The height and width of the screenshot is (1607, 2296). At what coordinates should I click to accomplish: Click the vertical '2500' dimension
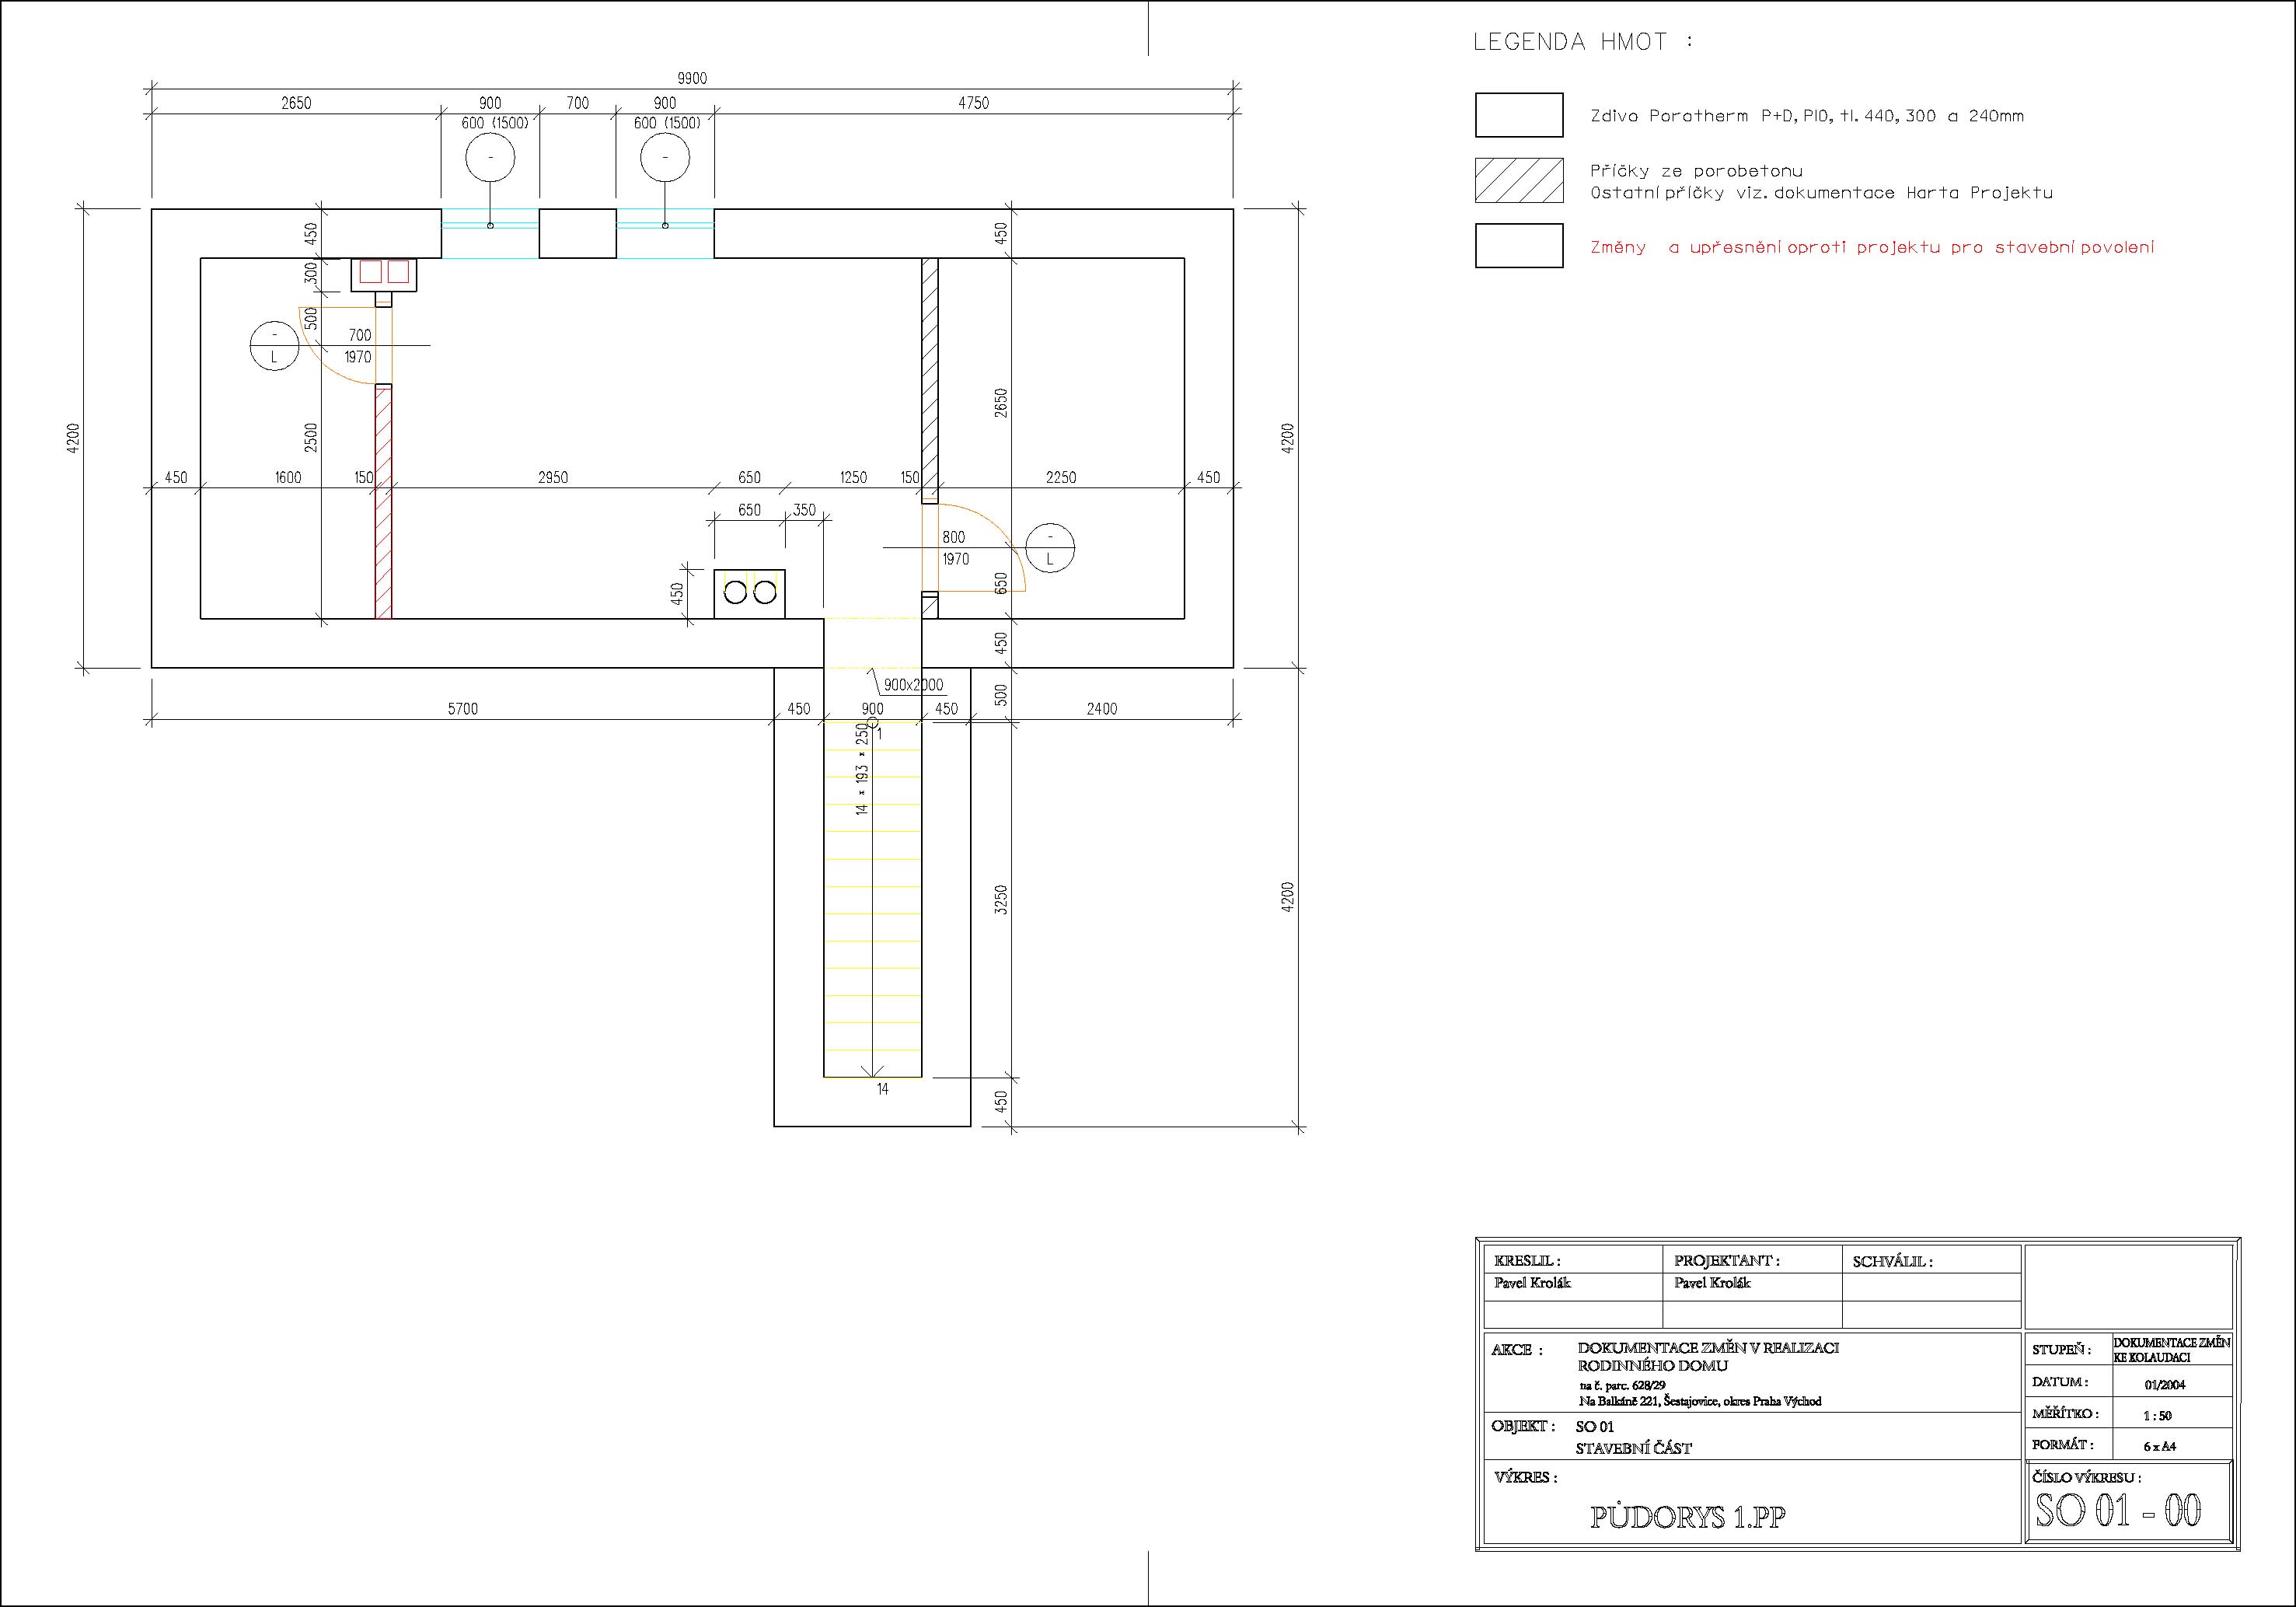pyautogui.click(x=311, y=437)
